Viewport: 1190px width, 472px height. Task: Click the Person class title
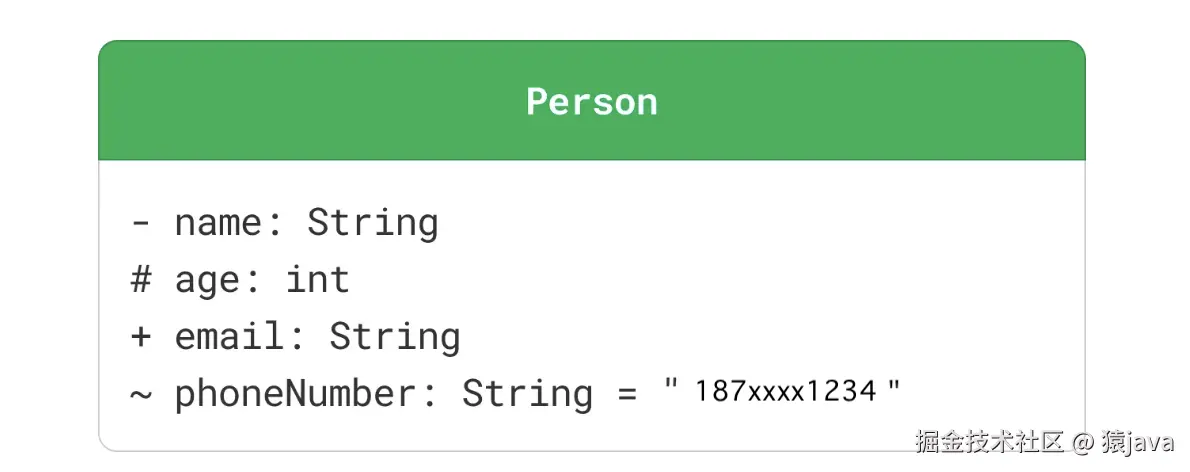click(592, 102)
